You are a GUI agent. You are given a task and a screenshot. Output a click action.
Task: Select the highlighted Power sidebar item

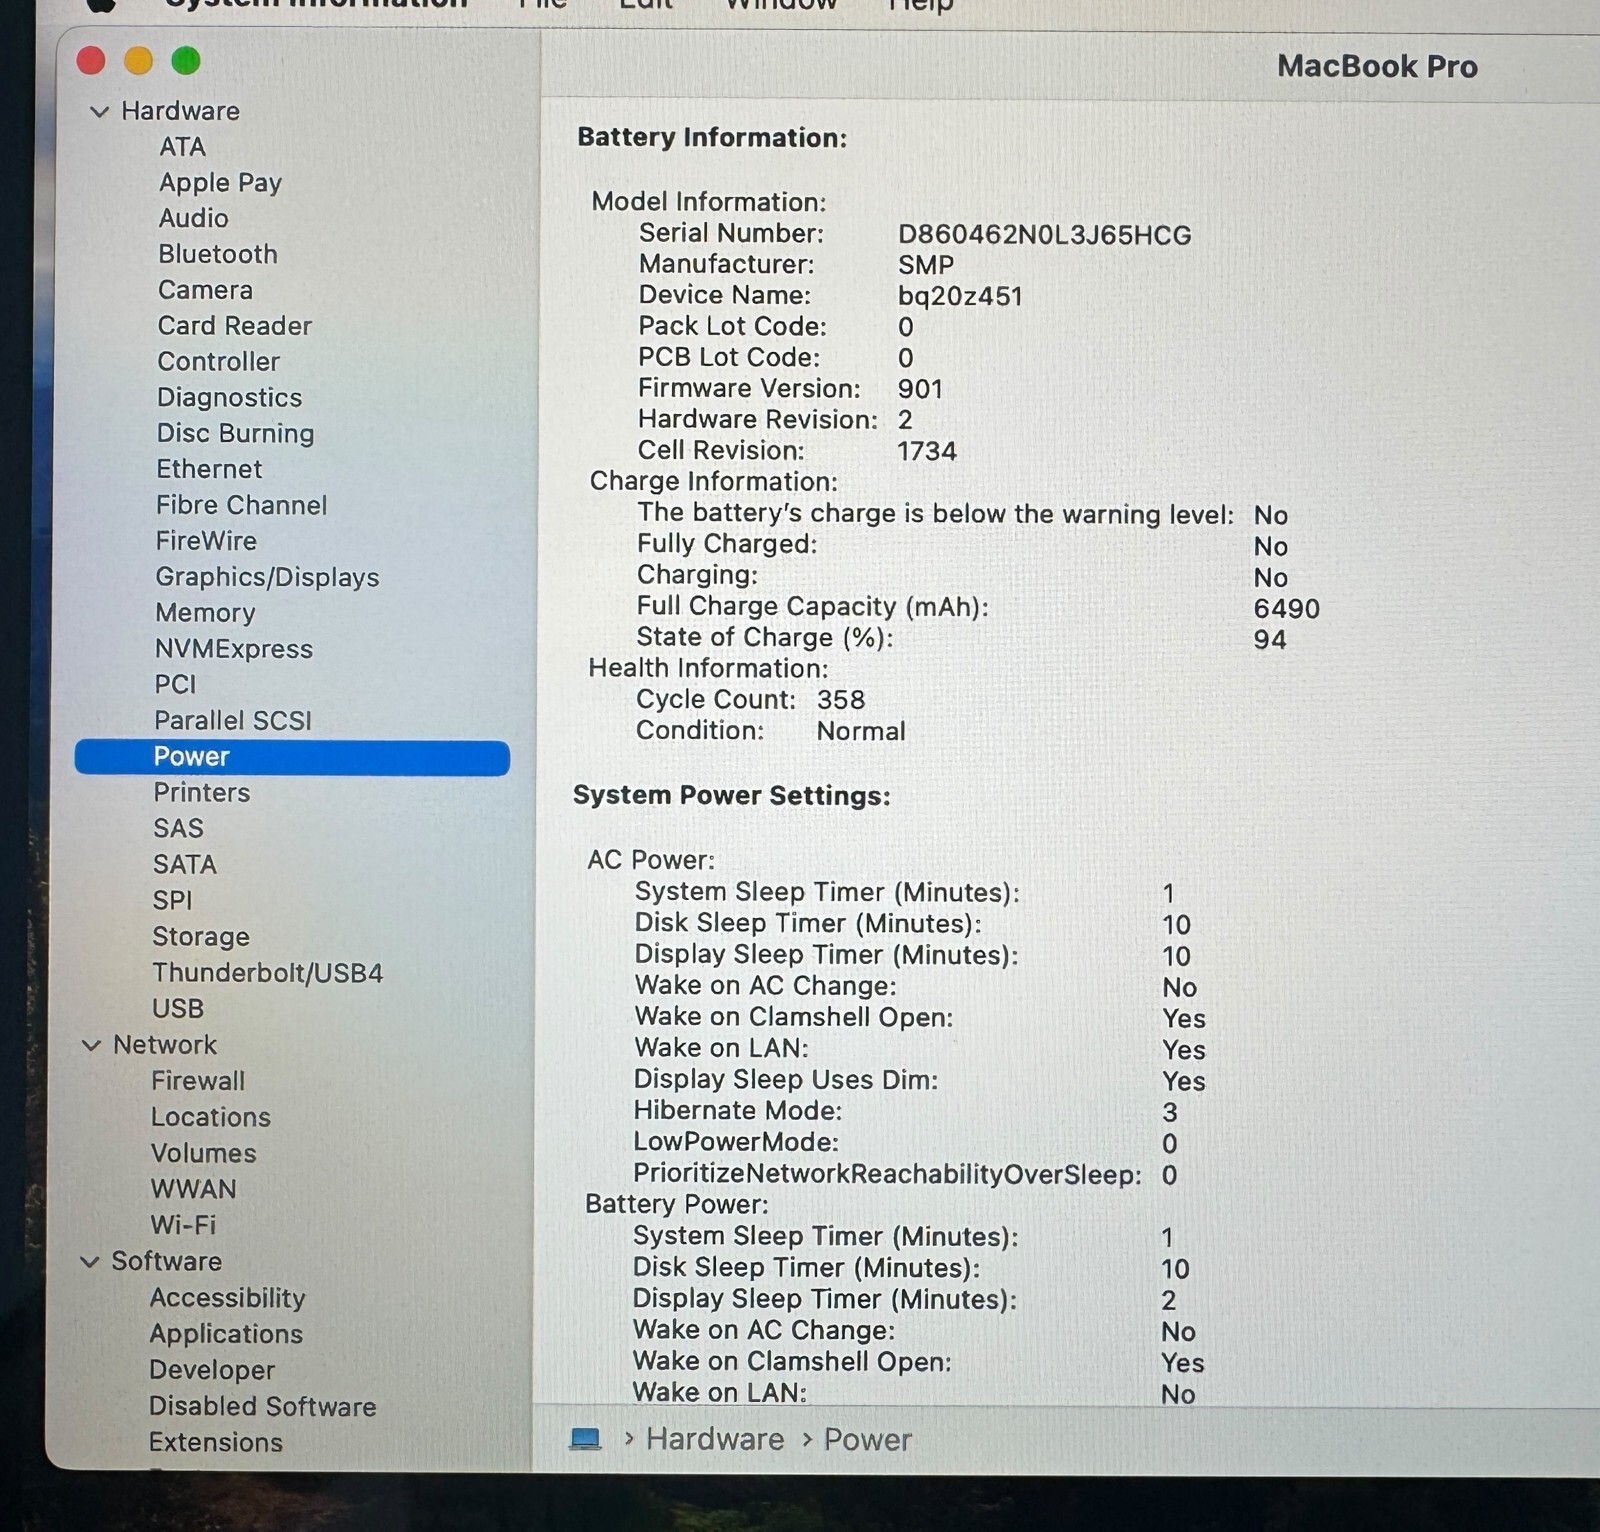[292, 757]
